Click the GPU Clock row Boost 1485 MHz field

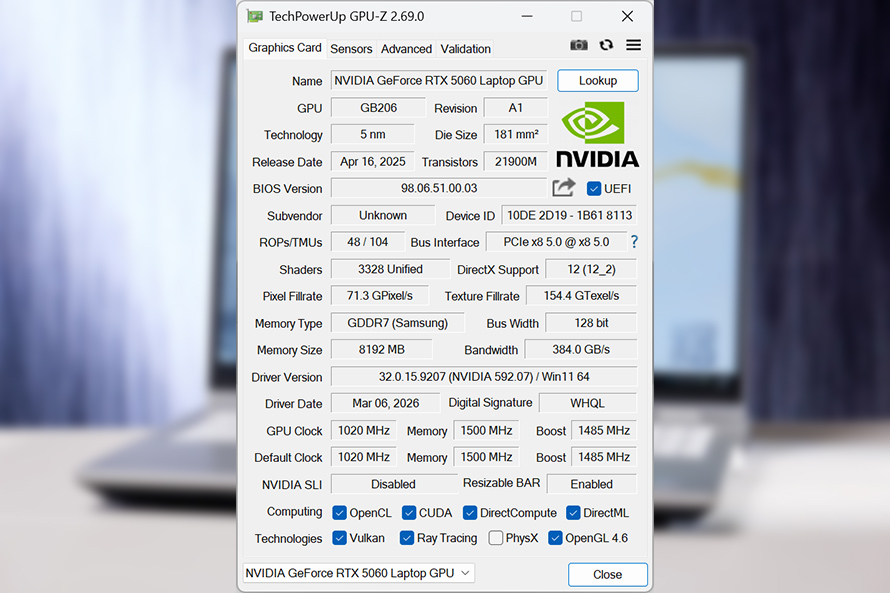604,431
